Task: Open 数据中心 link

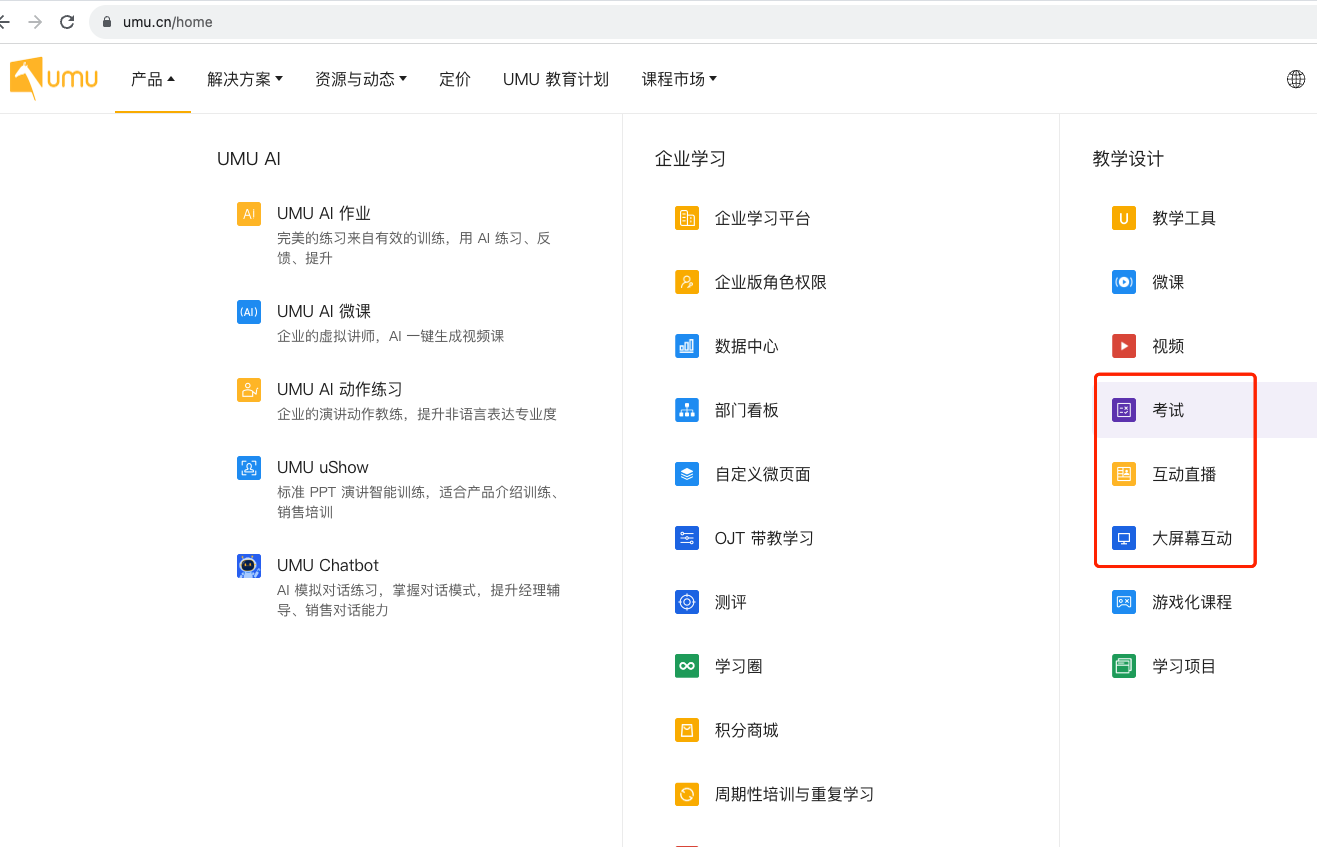Action: click(x=747, y=346)
